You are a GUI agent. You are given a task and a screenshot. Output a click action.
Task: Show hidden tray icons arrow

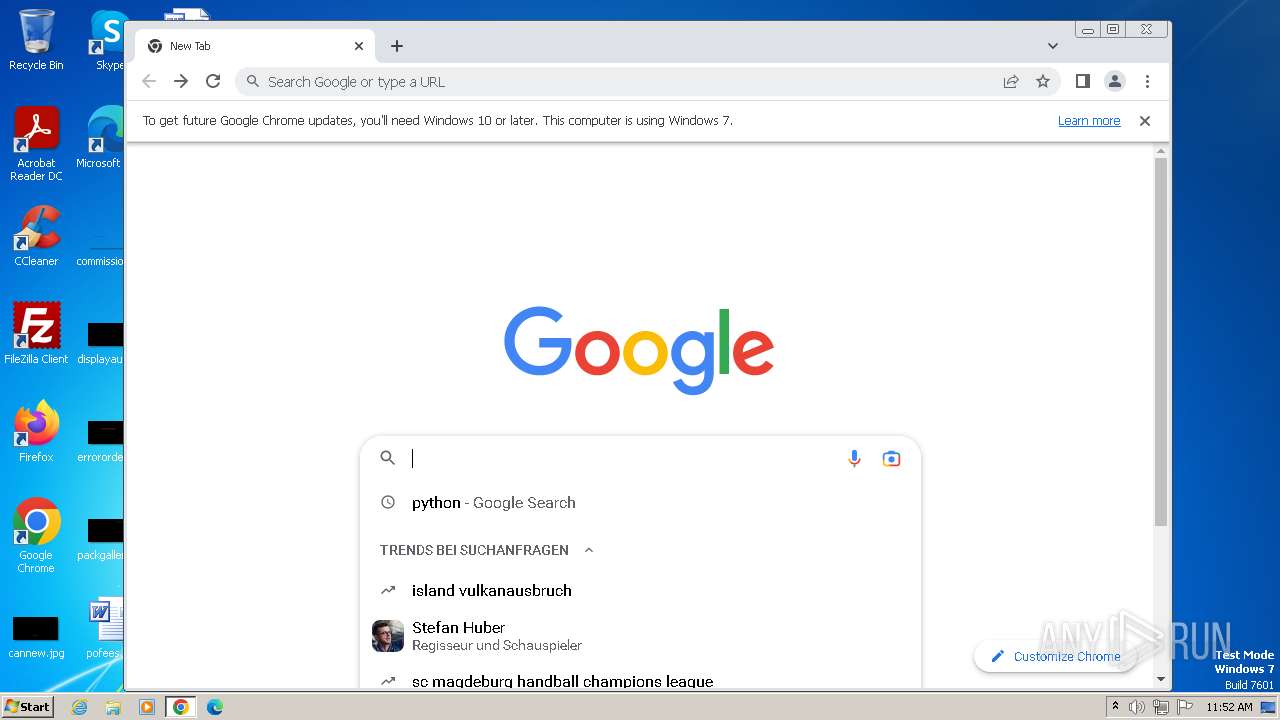[x=1116, y=707]
